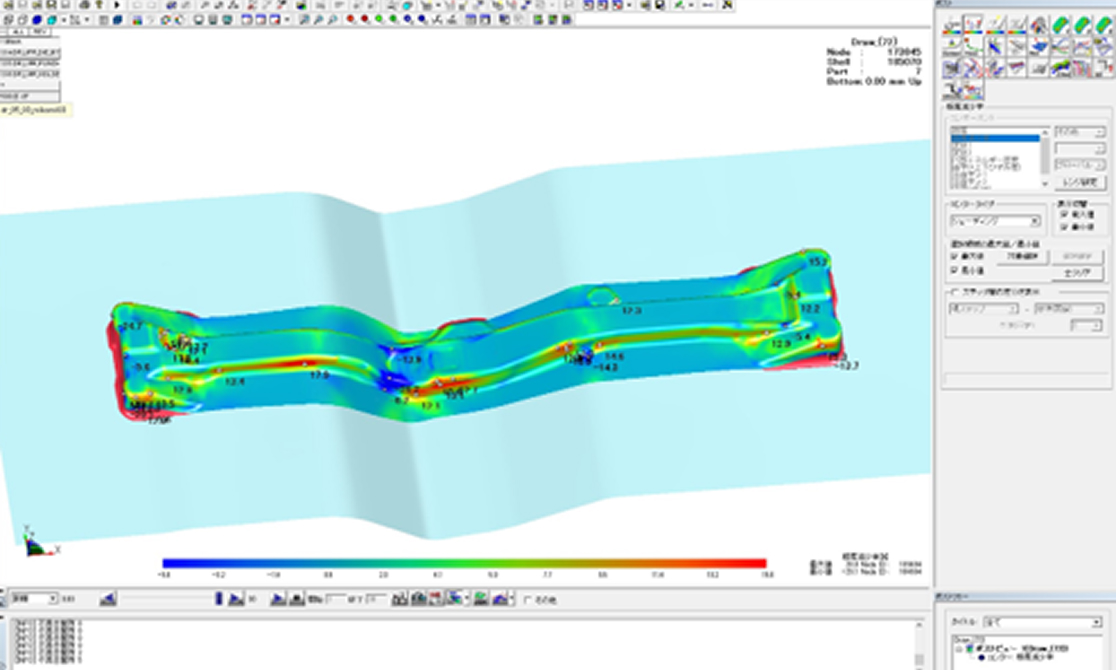Toggle 最小値 checkbox beside 対象選択 button group
This screenshot has height=670, width=1116.
coord(953,270)
